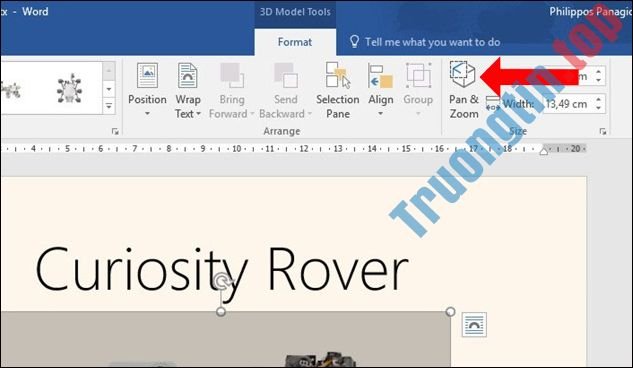Expand the Bring Forward dropdown arrow
The height and width of the screenshot is (368, 633).
(252, 114)
